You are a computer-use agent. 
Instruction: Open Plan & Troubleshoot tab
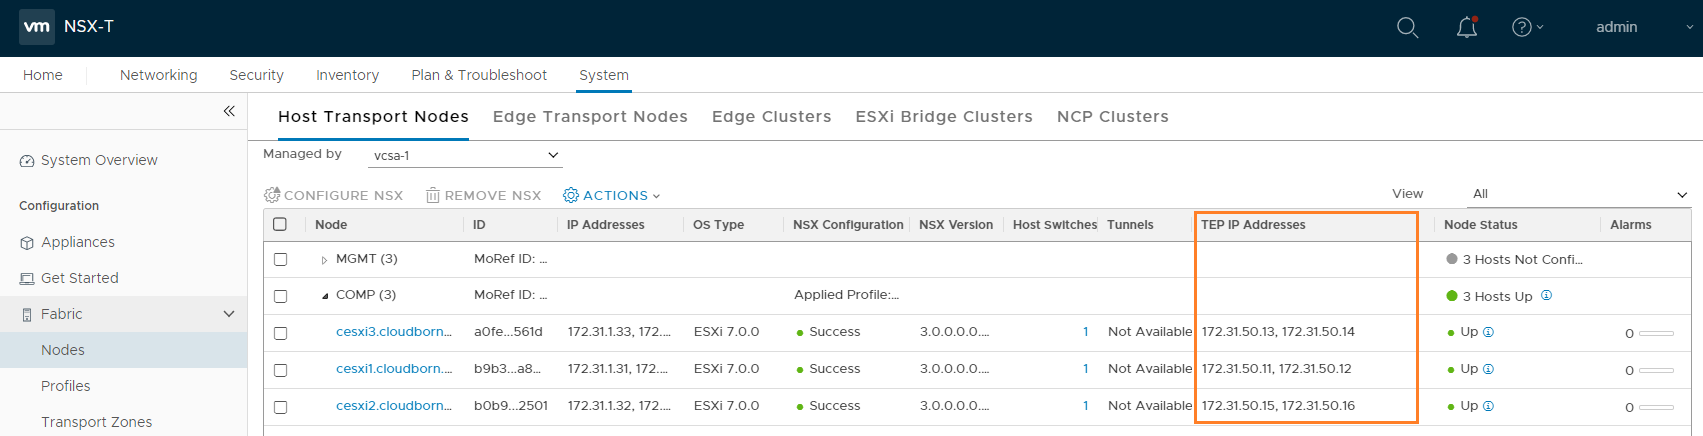(x=479, y=75)
